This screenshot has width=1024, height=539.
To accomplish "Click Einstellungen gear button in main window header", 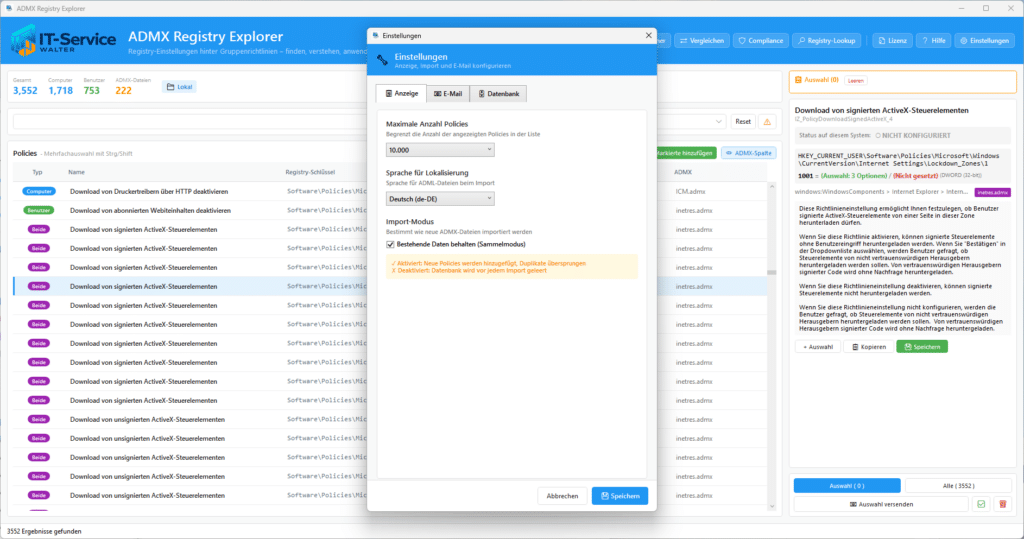I will (x=984, y=41).
